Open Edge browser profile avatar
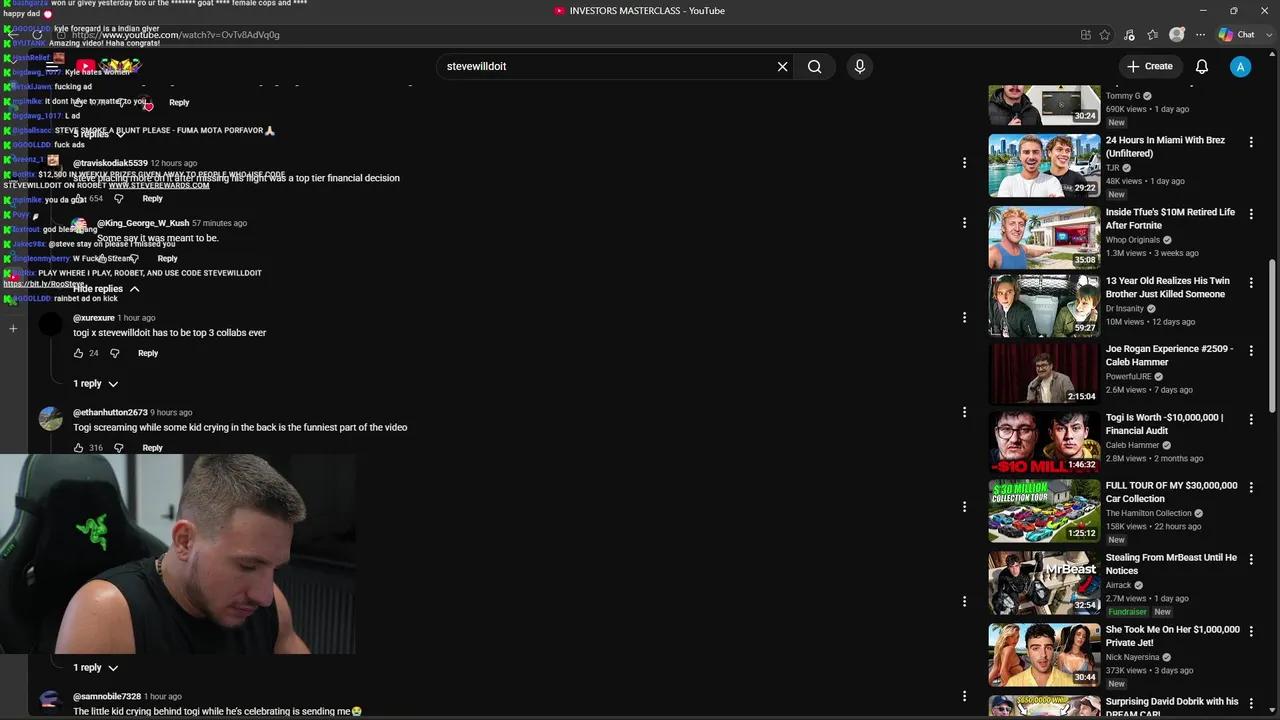 [x=1177, y=34]
